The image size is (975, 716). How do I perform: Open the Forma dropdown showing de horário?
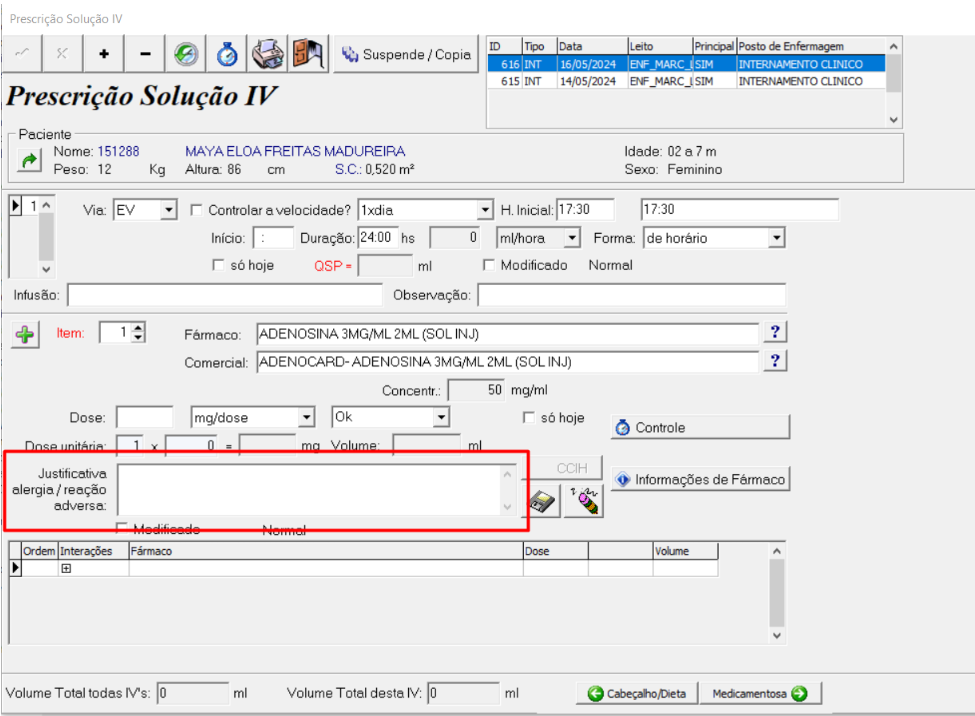point(777,238)
